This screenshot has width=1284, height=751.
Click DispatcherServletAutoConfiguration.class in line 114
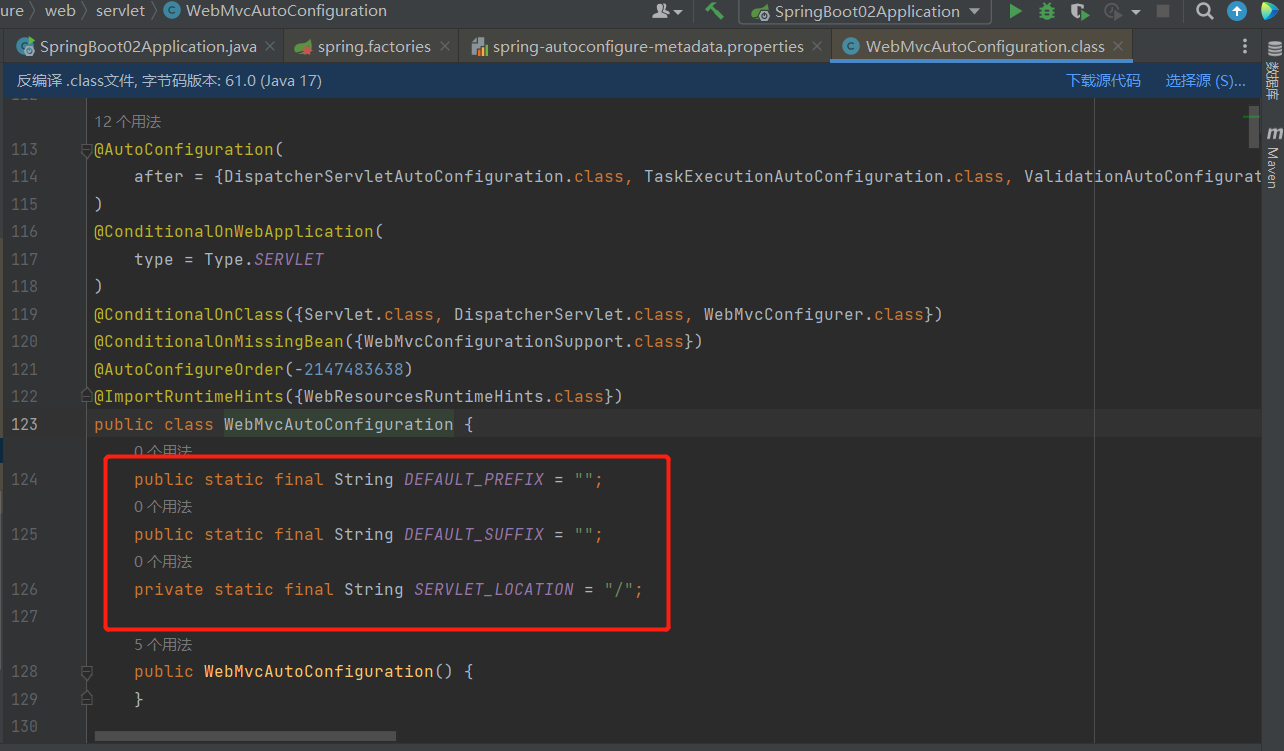click(x=424, y=176)
